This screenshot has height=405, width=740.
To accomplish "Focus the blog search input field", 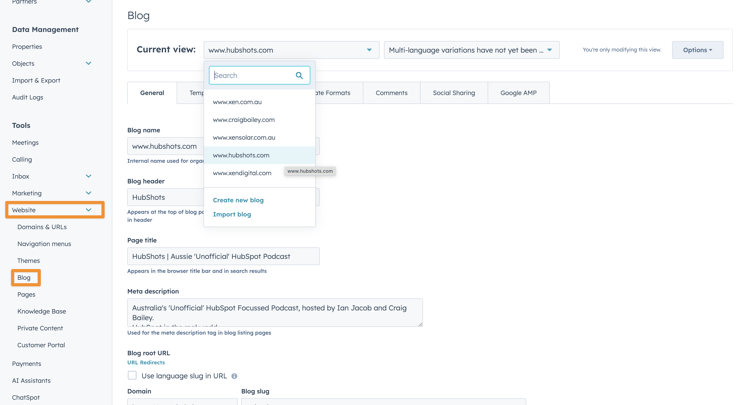I will (x=259, y=76).
